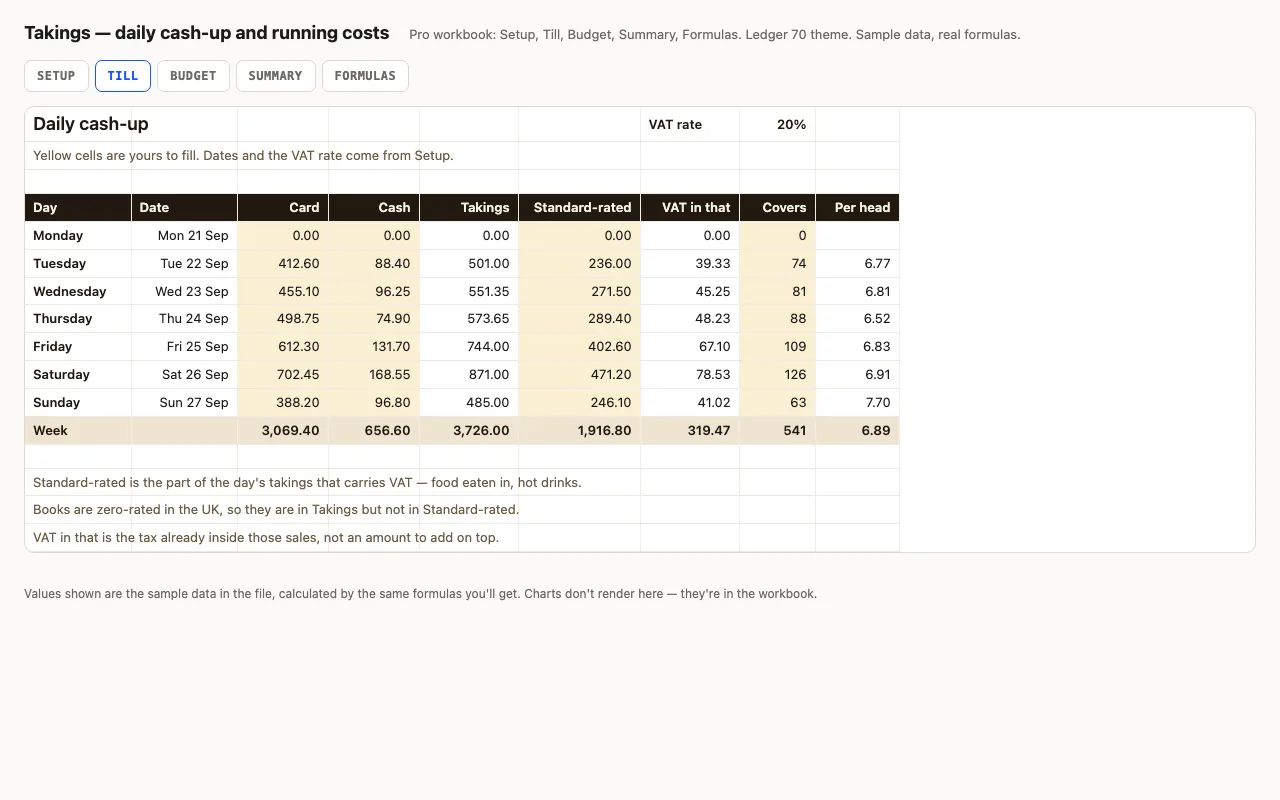Click Sunday's per head value 7.70

857,403
